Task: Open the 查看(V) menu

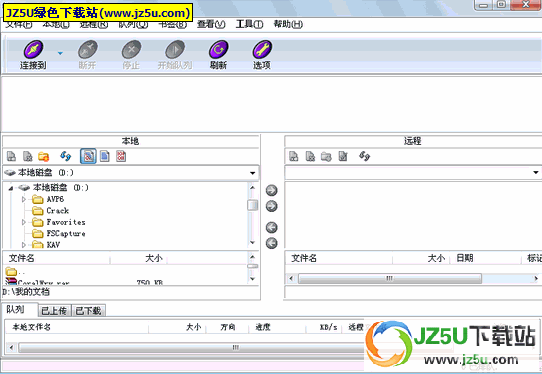Action: pyautogui.click(x=211, y=24)
